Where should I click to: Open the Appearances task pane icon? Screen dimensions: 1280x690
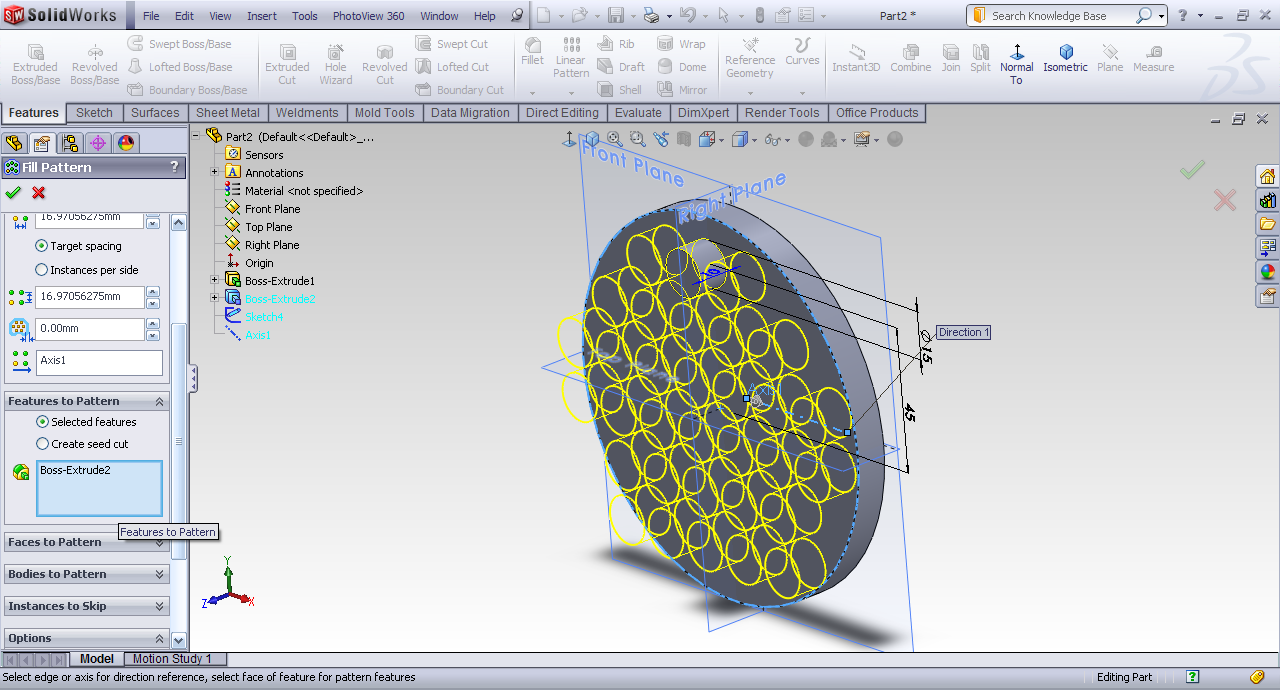pyautogui.click(x=1268, y=271)
